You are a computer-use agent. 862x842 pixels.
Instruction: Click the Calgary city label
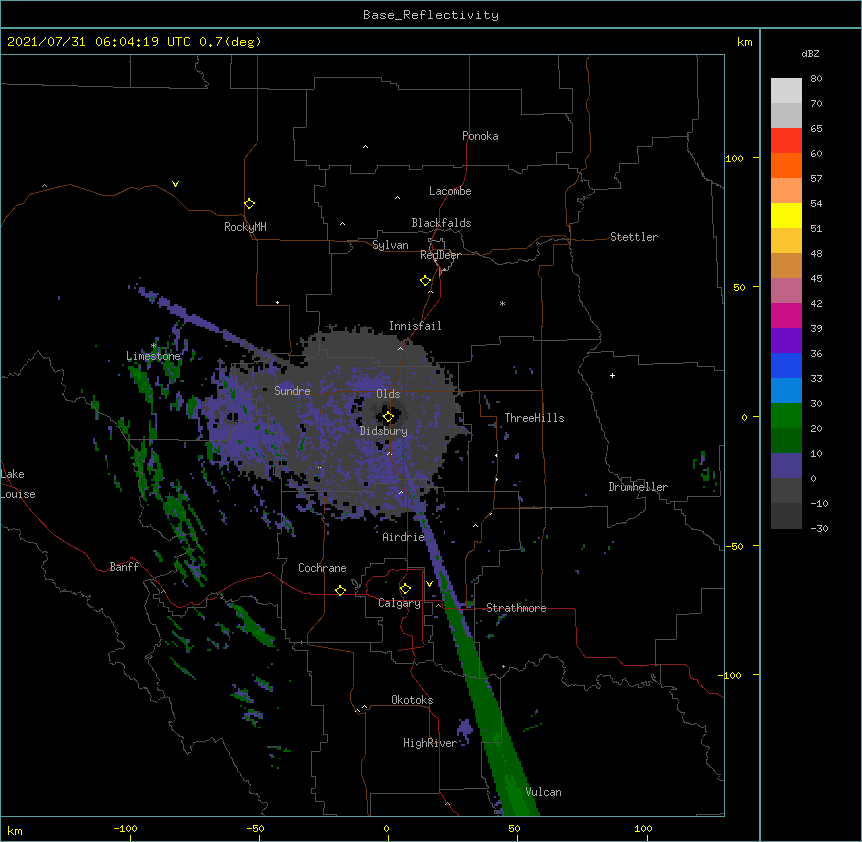pos(399,603)
